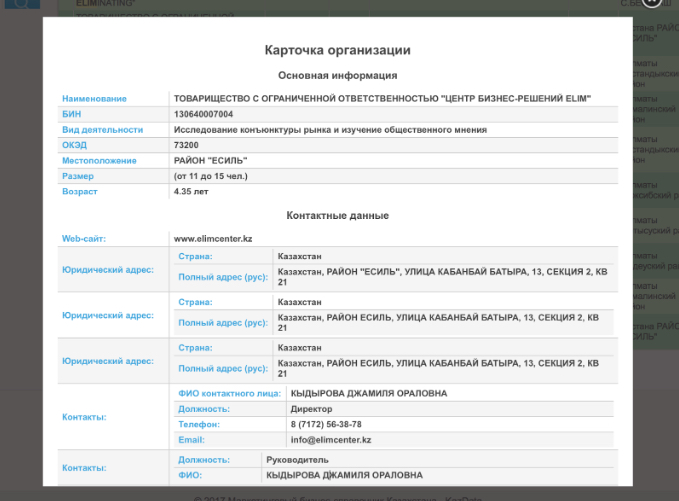Click the info@elimcenter.kz email address
The height and width of the screenshot is (501, 679).
tap(331, 440)
